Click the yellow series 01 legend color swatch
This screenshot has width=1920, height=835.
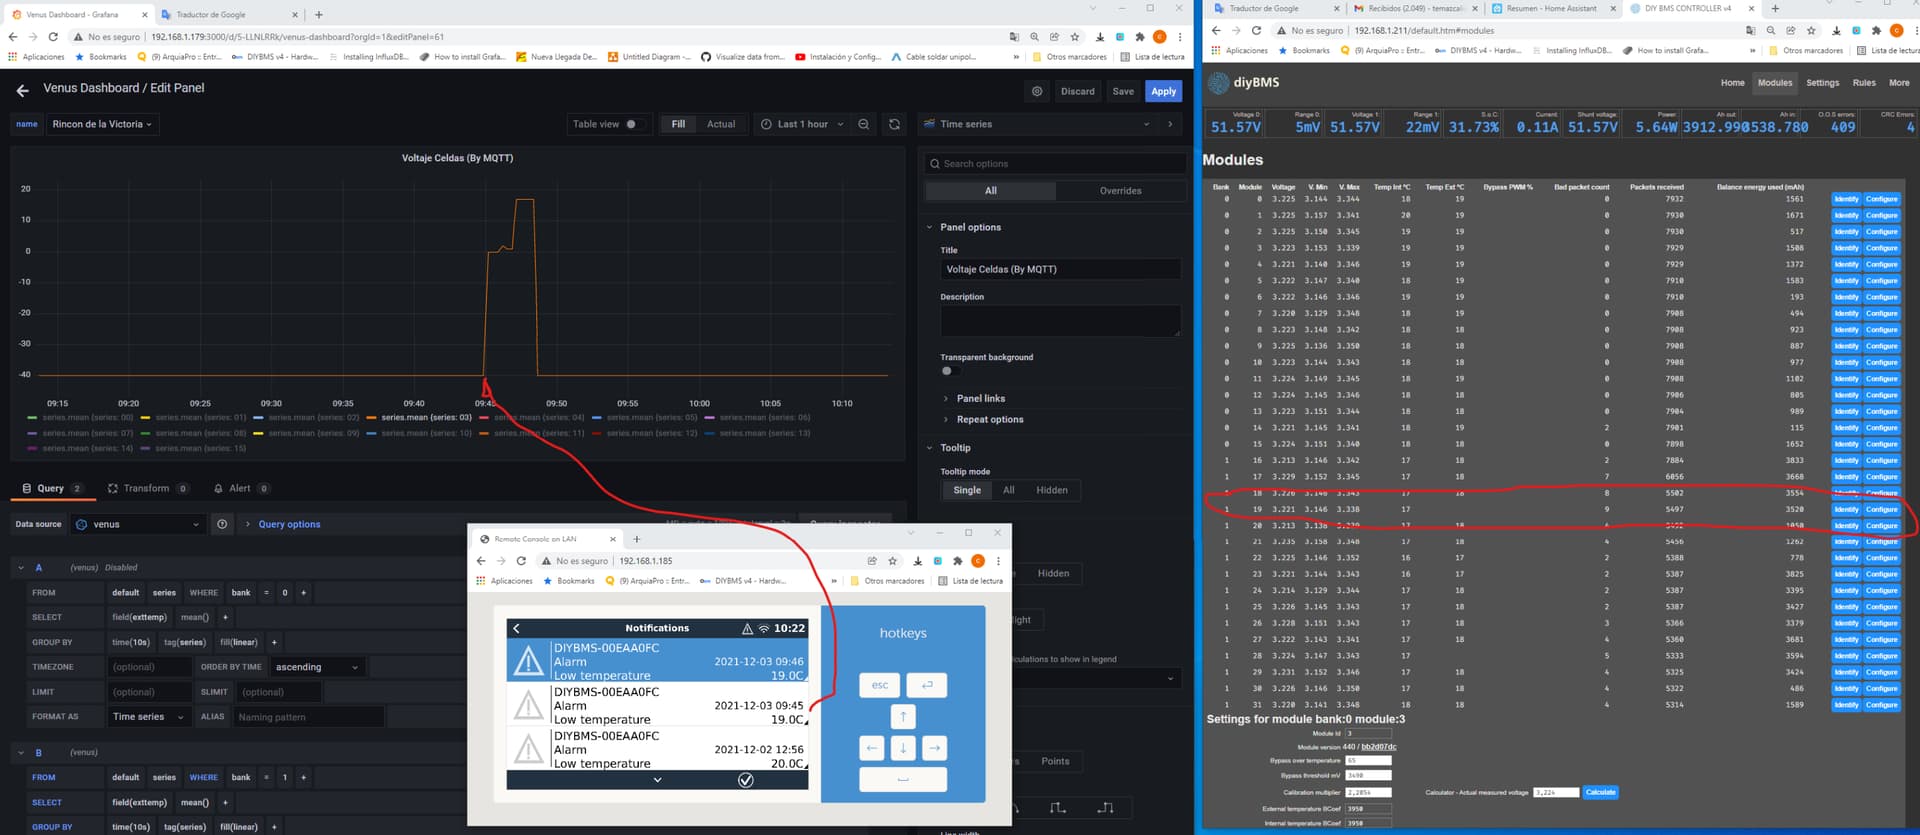click(146, 417)
